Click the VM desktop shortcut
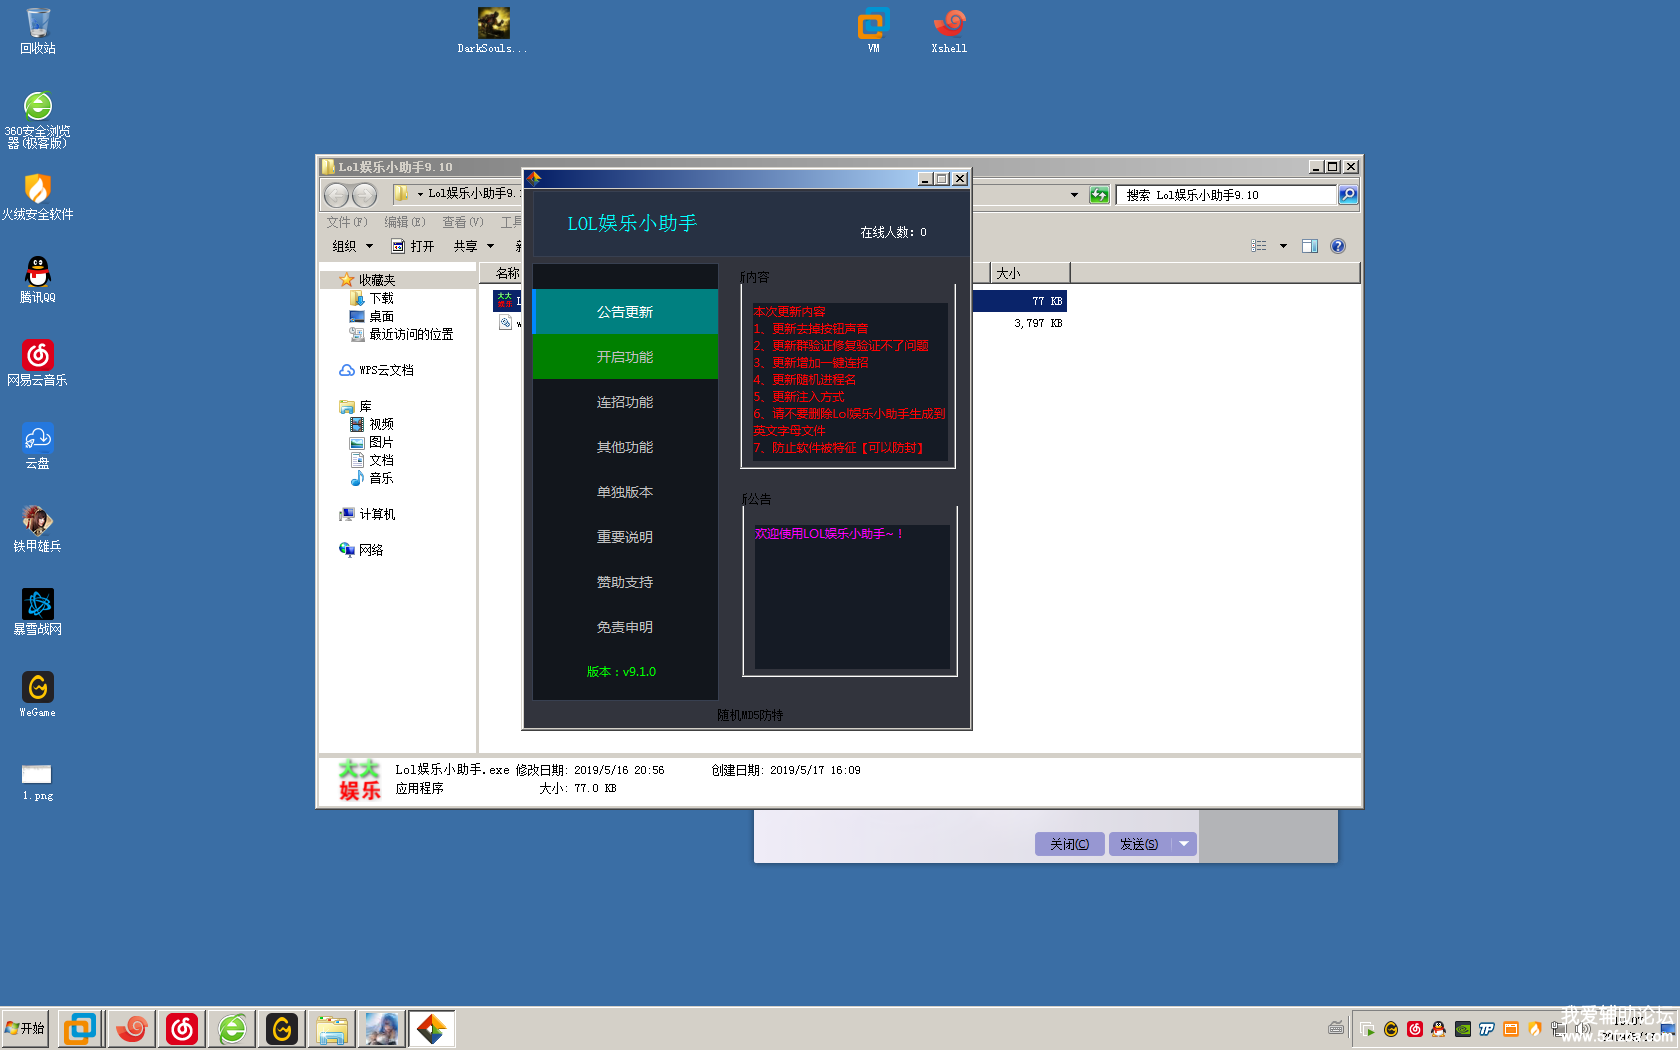Image resolution: width=1680 pixels, height=1050 pixels. click(x=873, y=30)
